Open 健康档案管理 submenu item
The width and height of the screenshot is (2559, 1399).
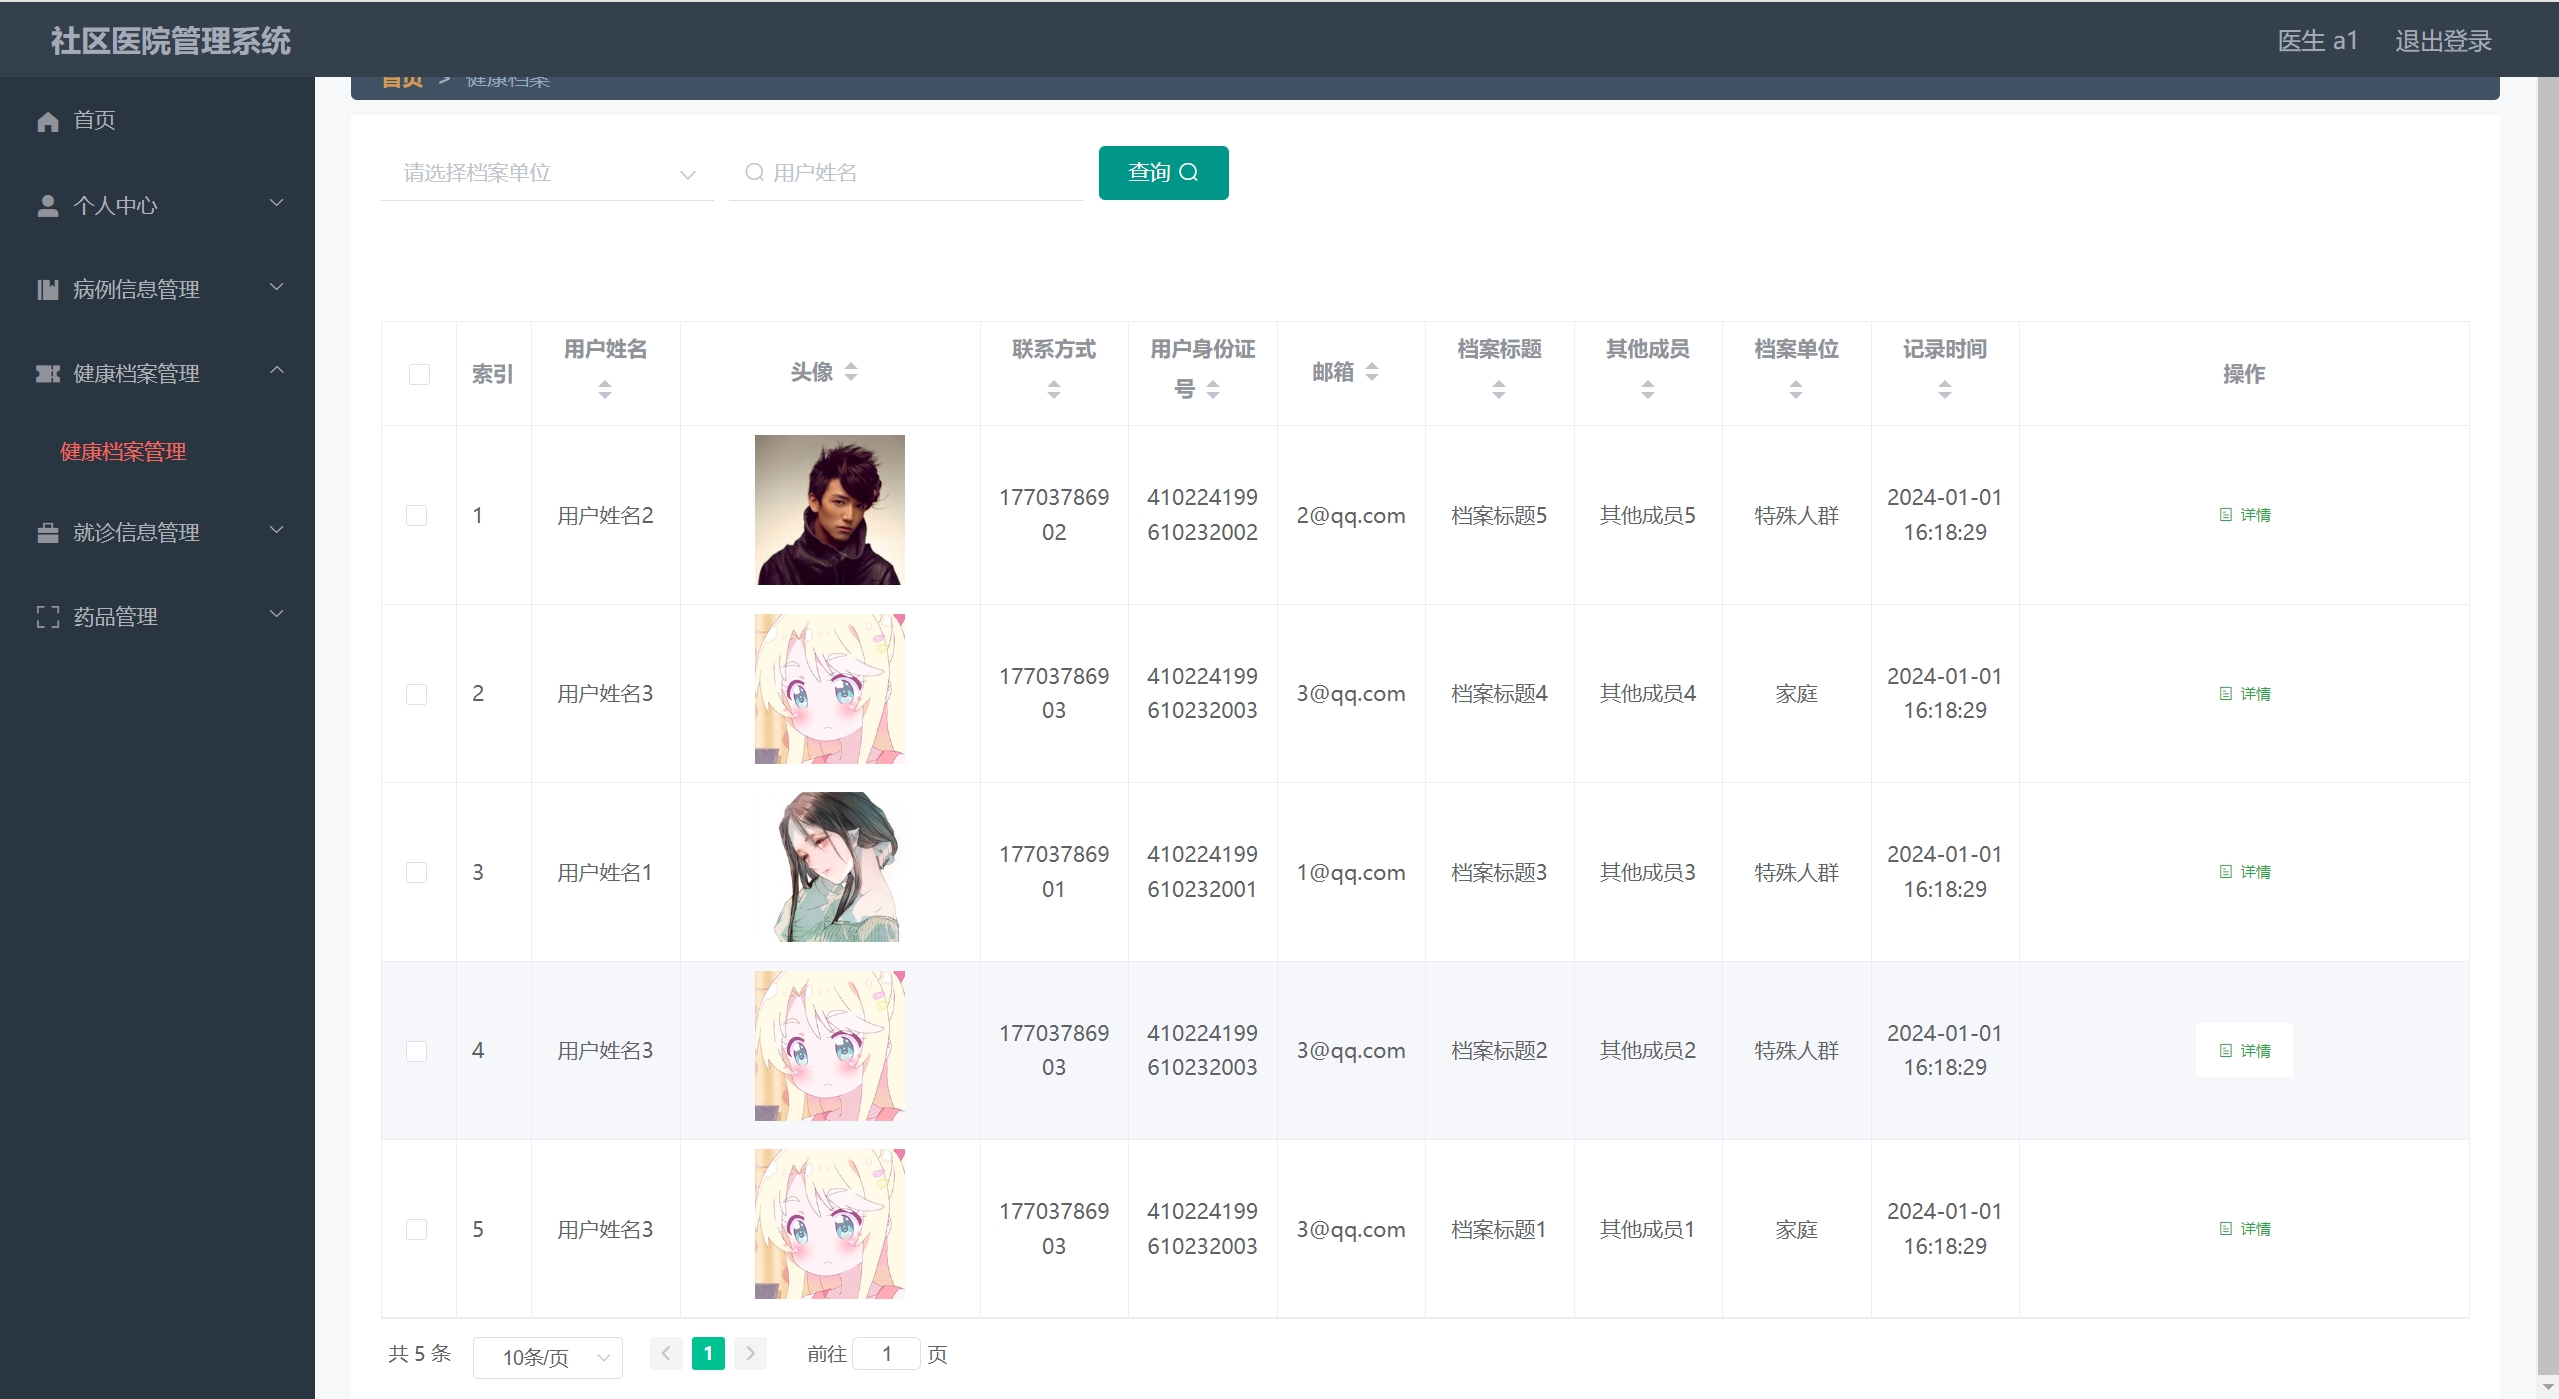coord(123,452)
